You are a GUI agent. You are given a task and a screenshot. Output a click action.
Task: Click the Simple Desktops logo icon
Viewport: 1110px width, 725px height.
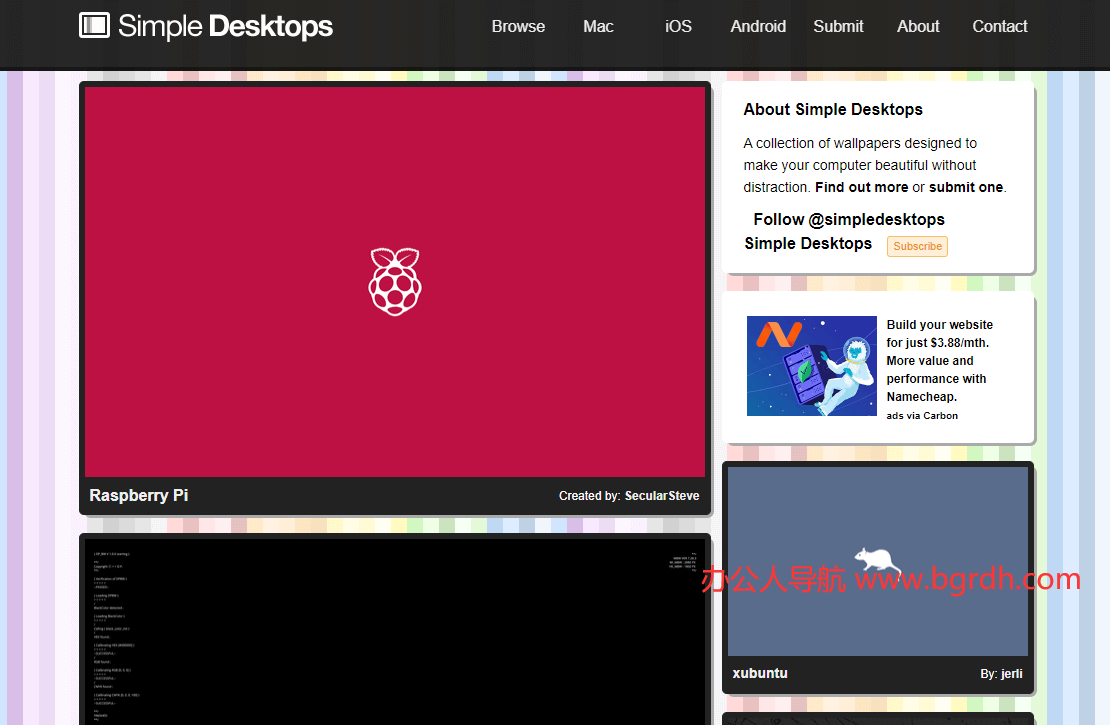[93, 26]
